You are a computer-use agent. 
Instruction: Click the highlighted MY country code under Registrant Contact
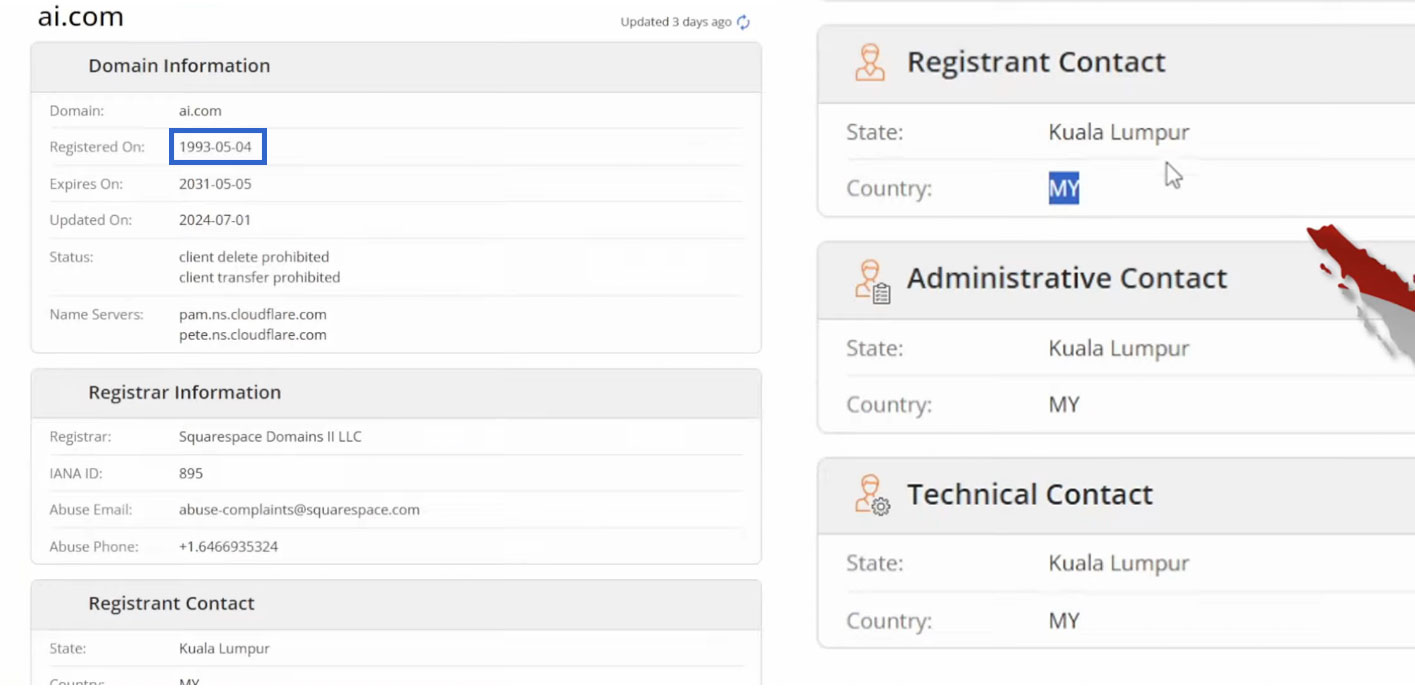[1063, 188]
